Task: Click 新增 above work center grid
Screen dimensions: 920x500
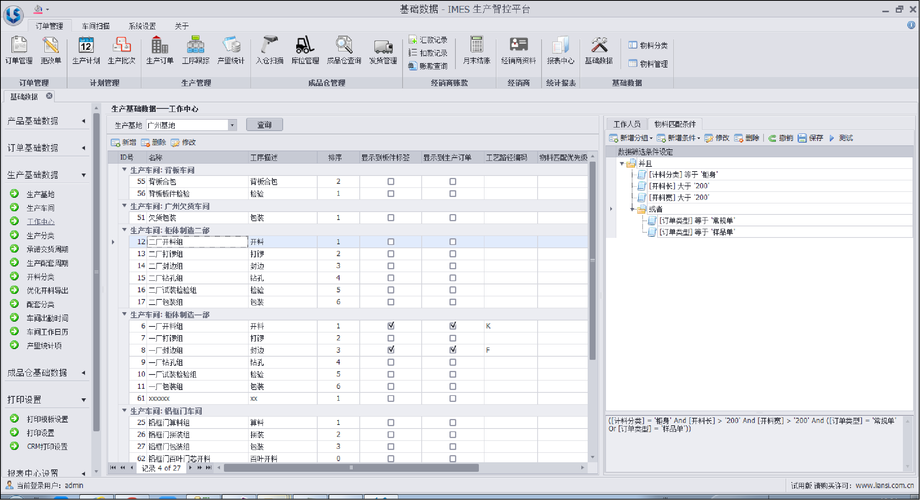Action: pyautogui.click(x=124, y=143)
